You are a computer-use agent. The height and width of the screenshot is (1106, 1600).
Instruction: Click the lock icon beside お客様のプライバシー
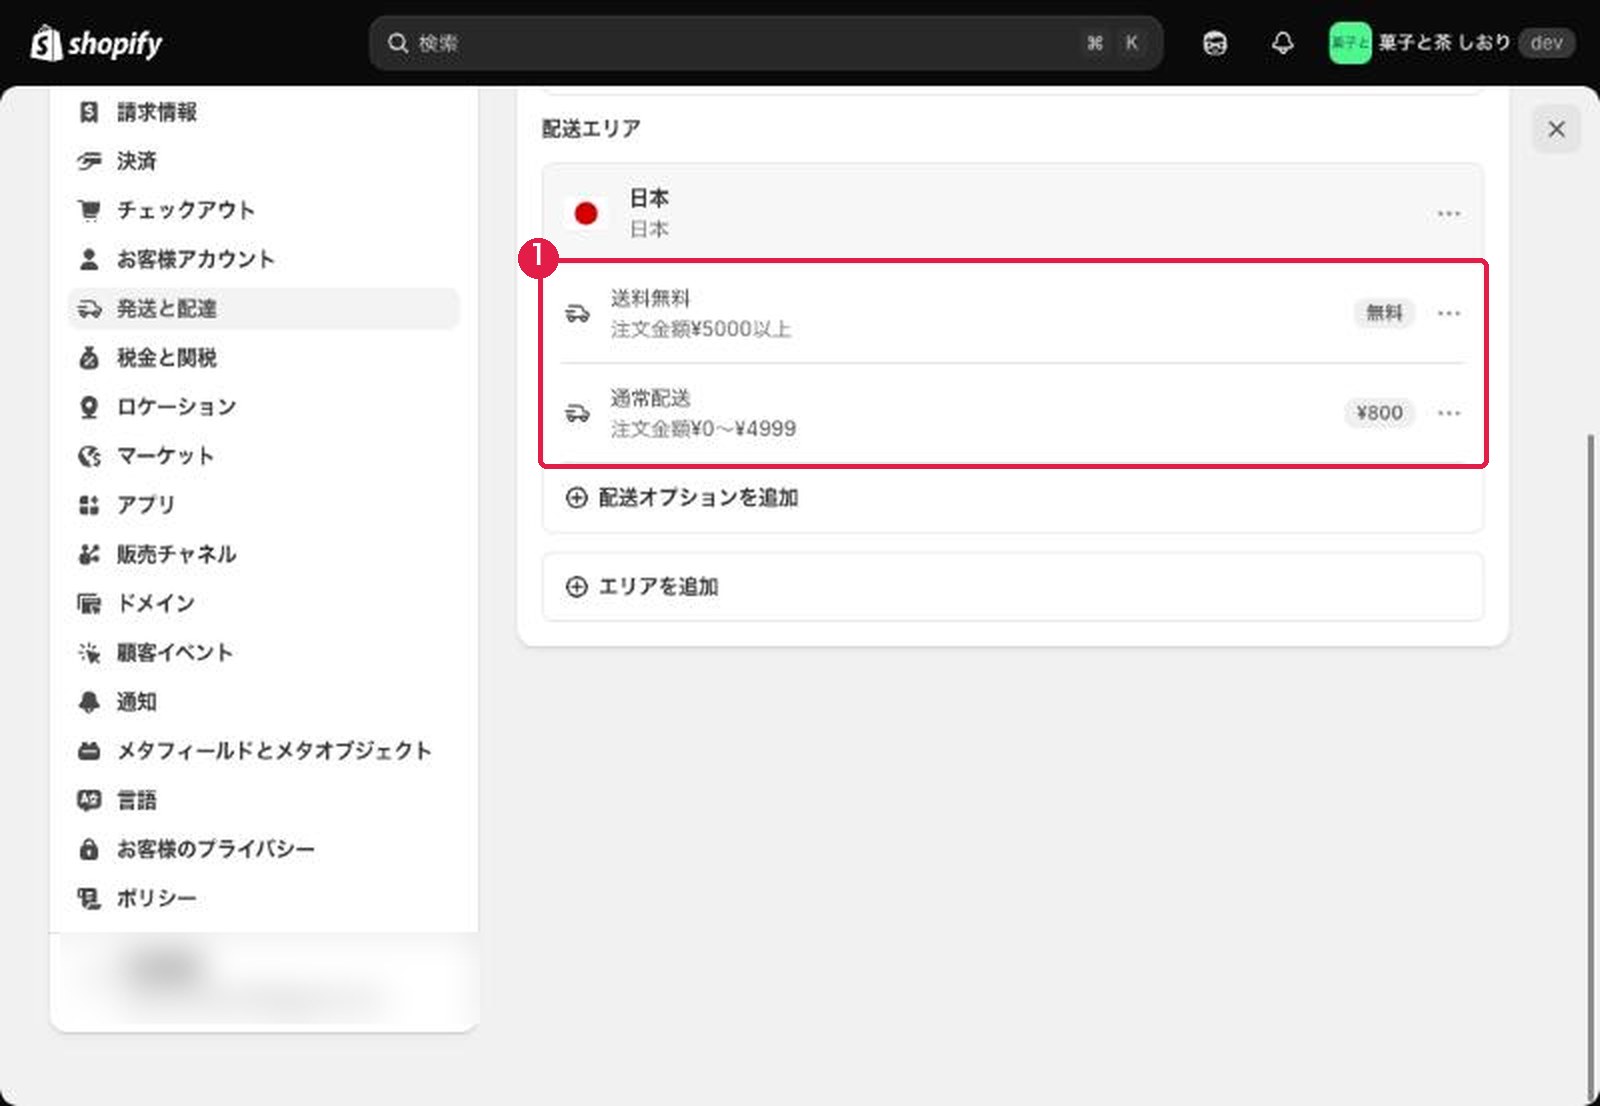pyautogui.click(x=89, y=848)
